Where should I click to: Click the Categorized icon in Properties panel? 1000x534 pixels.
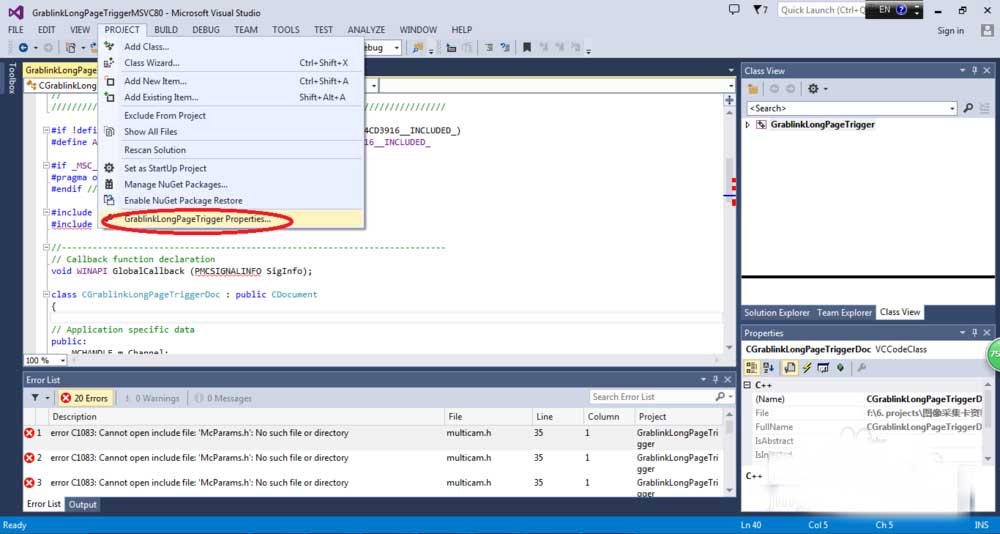(x=752, y=367)
